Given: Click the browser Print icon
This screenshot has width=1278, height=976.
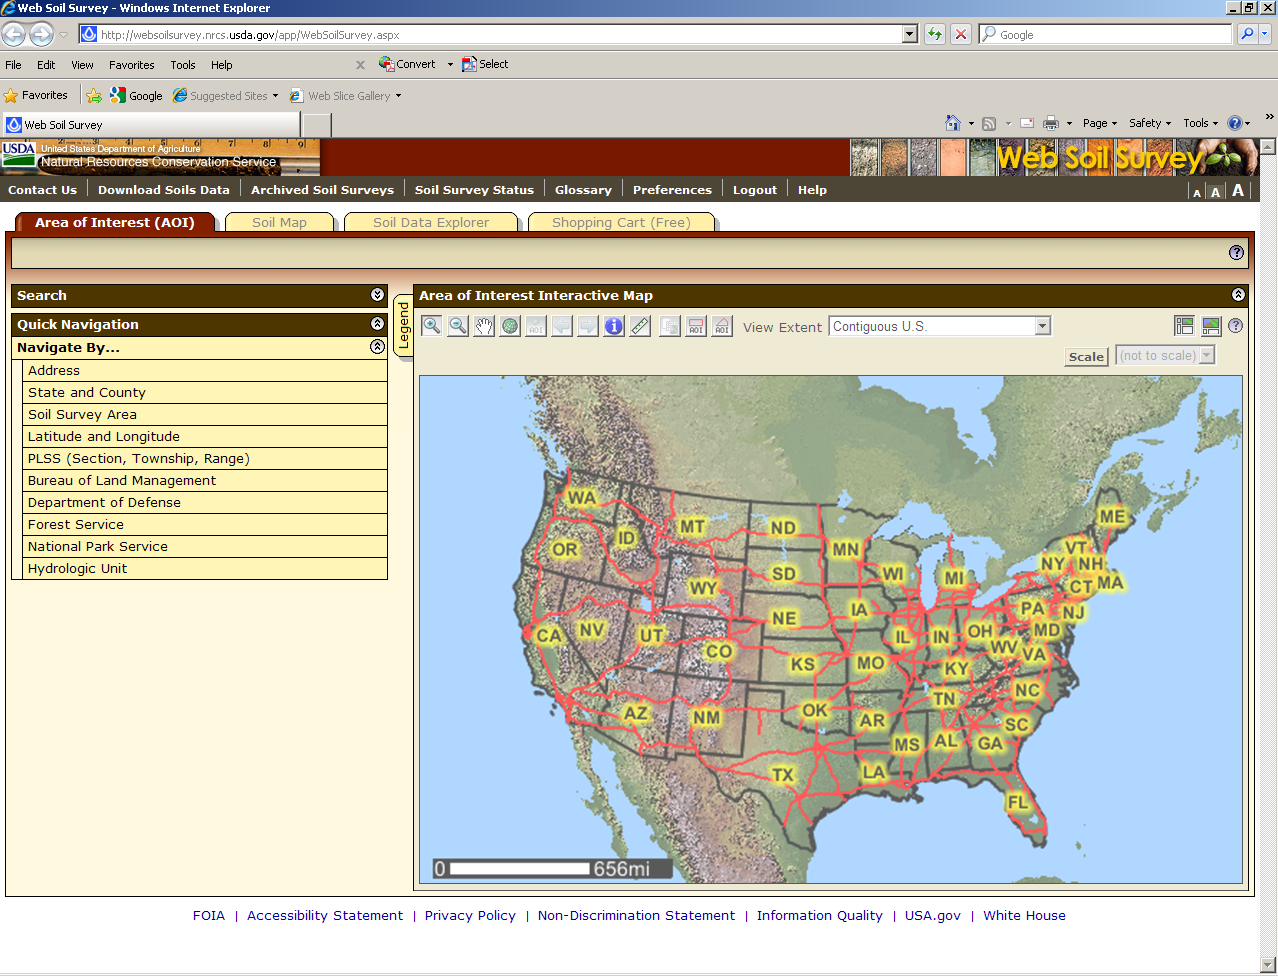Looking at the screenshot, I should (1051, 123).
